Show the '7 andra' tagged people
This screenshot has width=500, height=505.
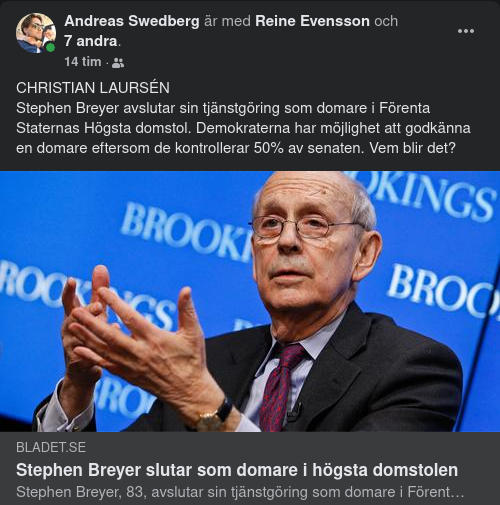[91, 41]
